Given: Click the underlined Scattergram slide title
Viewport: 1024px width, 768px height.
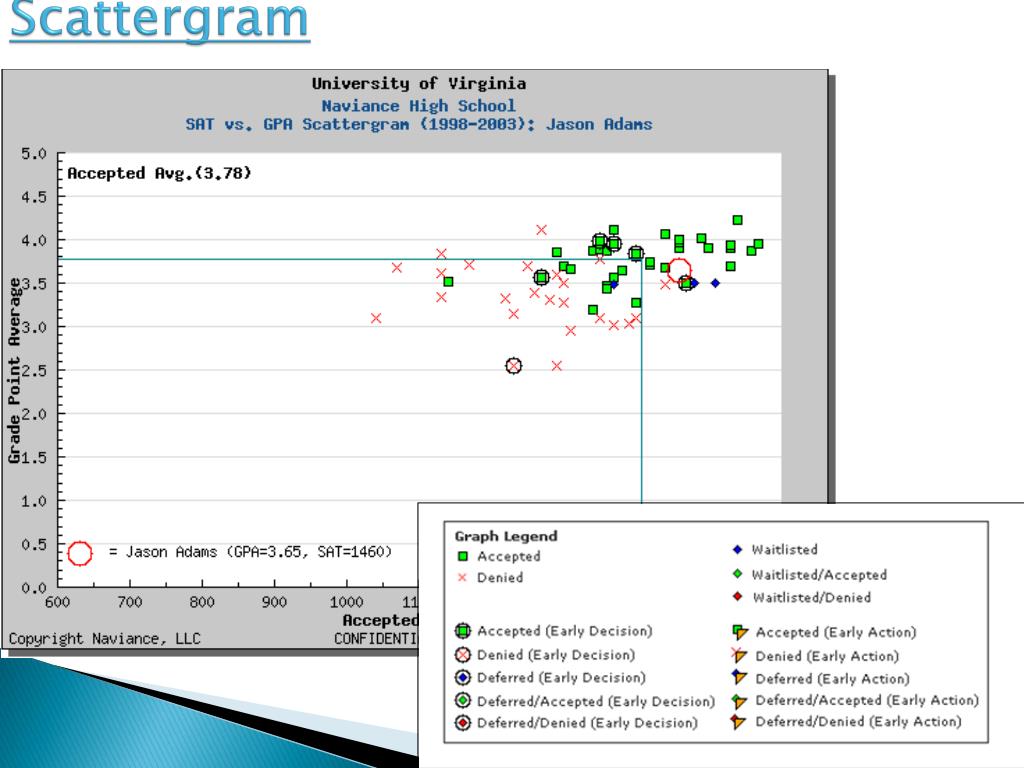Looking at the screenshot, I should tap(159, 21).
